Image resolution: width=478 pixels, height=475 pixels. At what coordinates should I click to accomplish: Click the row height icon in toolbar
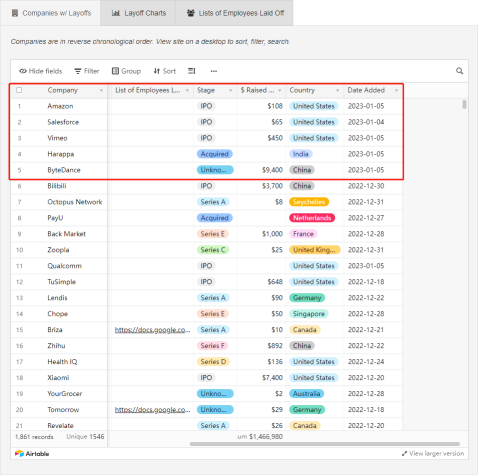[192, 71]
